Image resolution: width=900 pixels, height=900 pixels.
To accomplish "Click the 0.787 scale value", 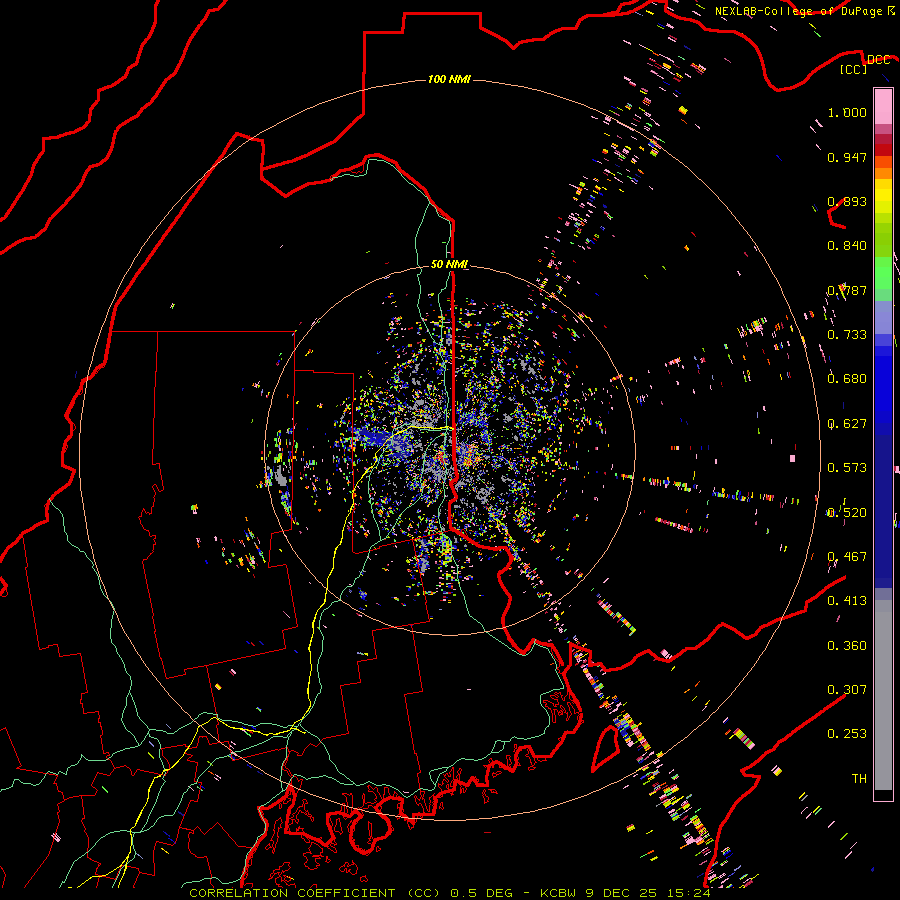I will click(x=847, y=290).
